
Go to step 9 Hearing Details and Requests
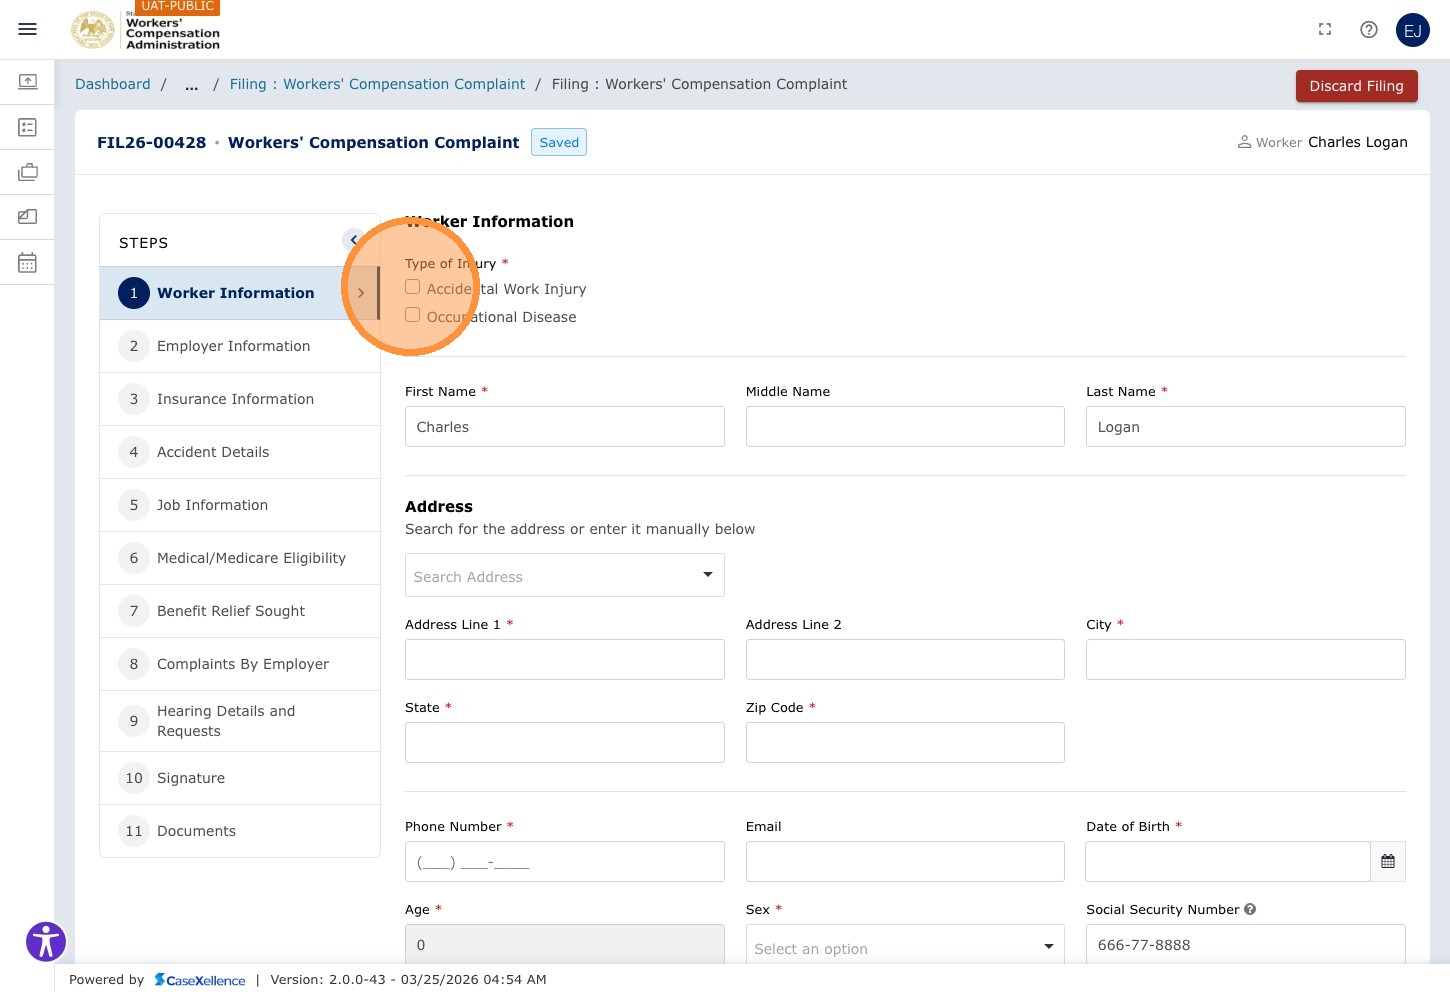pos(240,721)
